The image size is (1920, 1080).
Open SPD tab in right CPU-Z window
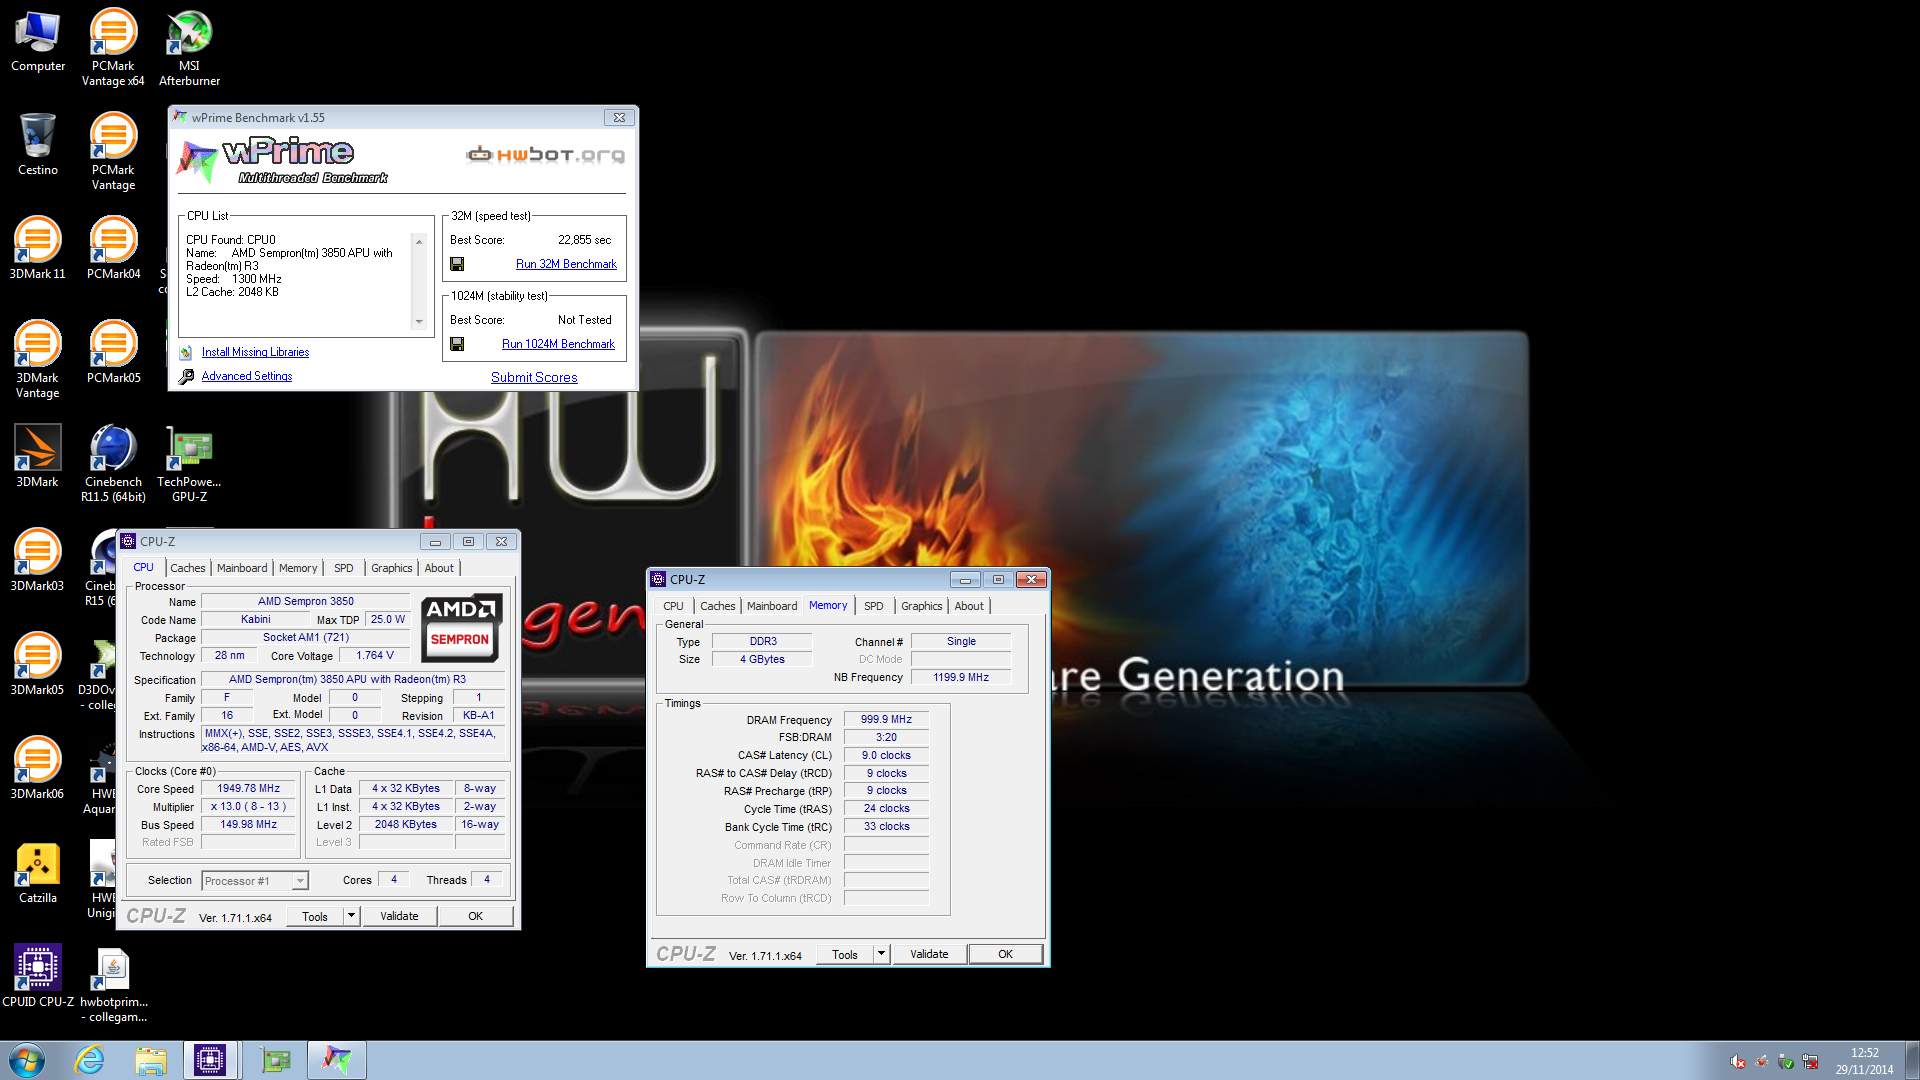(873, 606)
